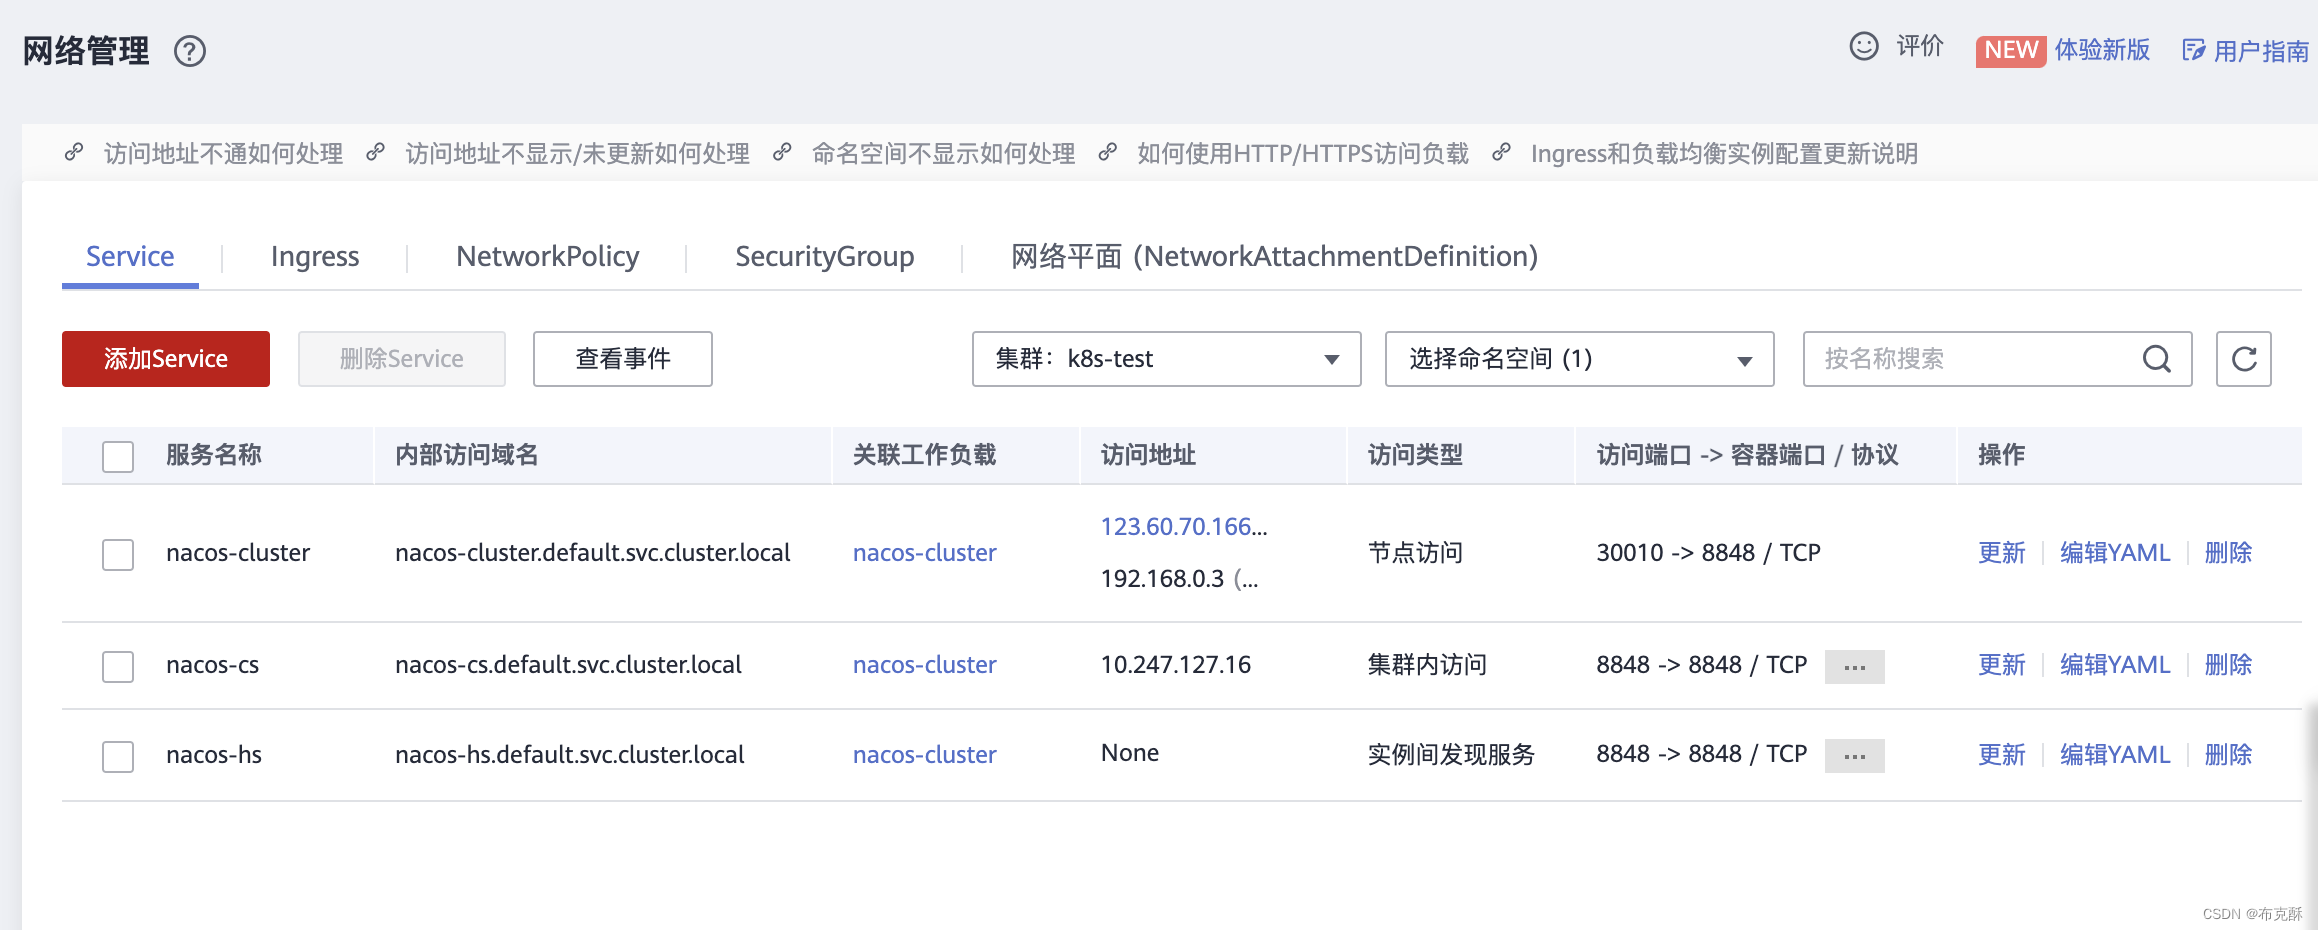Click chain icon before 访问地址不通如何处理
The width and height of the screenshot is (2318, 930).
pyautogui.click(x=74, y=153)
